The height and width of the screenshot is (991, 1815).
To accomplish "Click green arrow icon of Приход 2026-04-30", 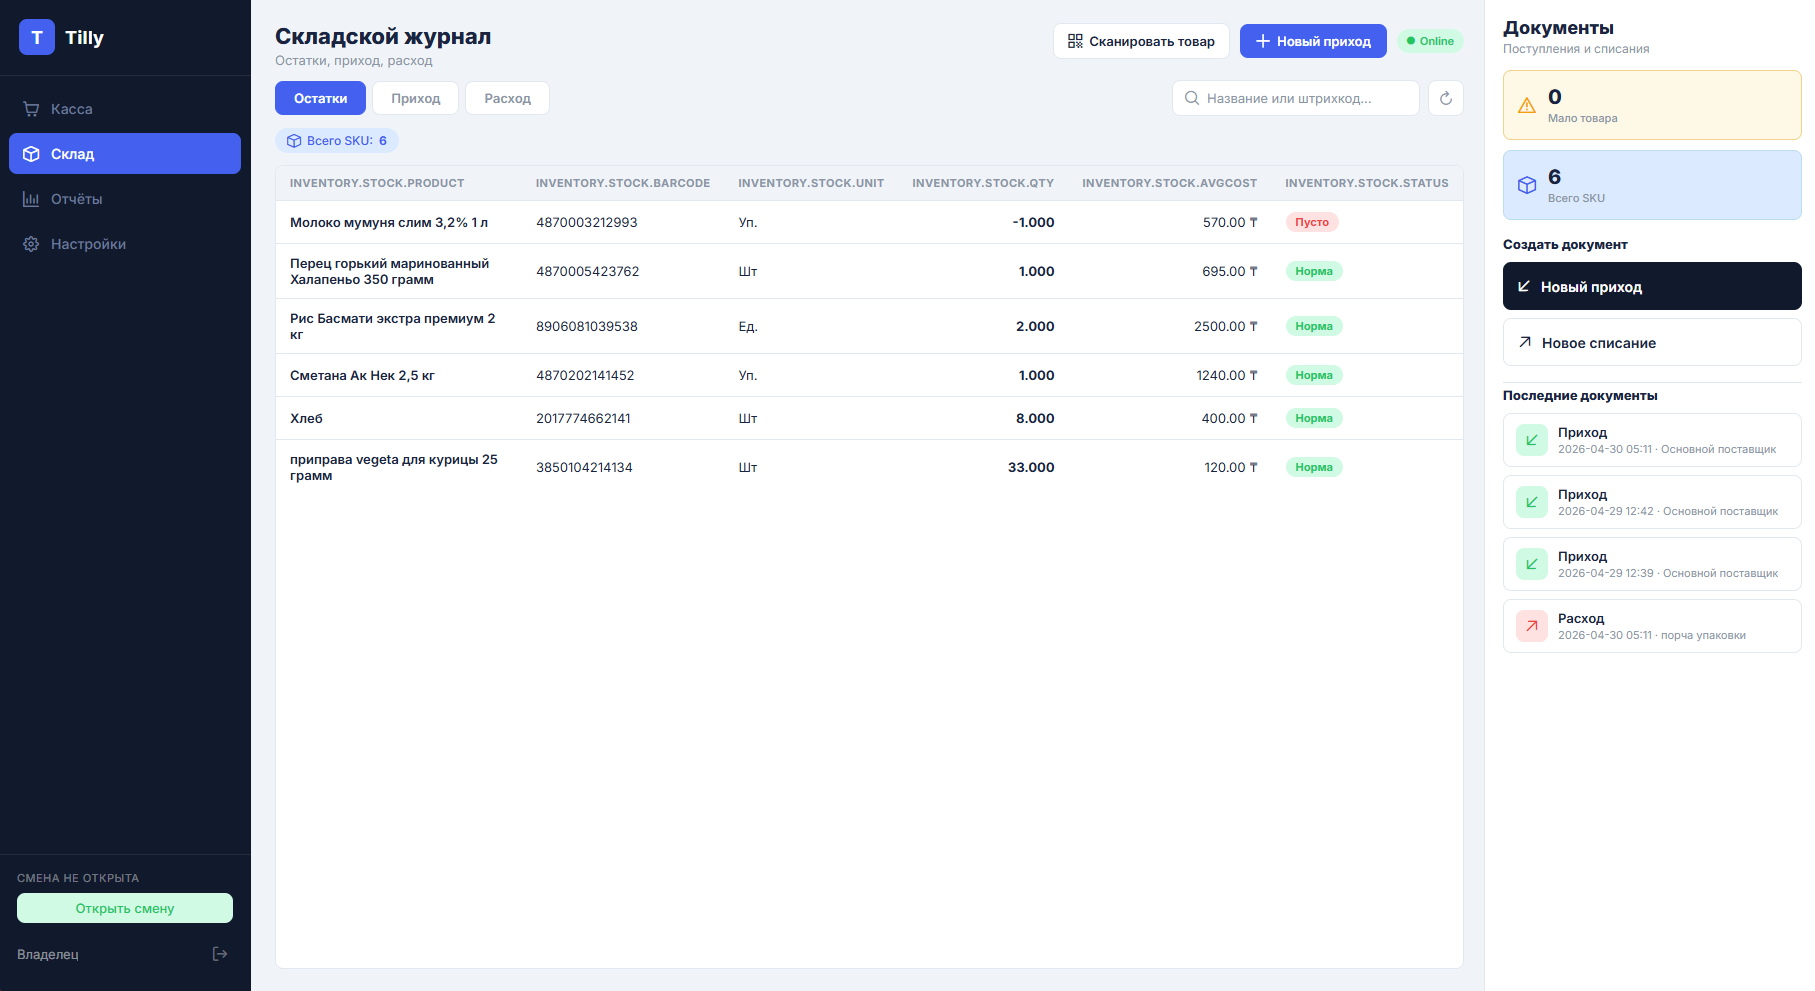I will 1531,440.
